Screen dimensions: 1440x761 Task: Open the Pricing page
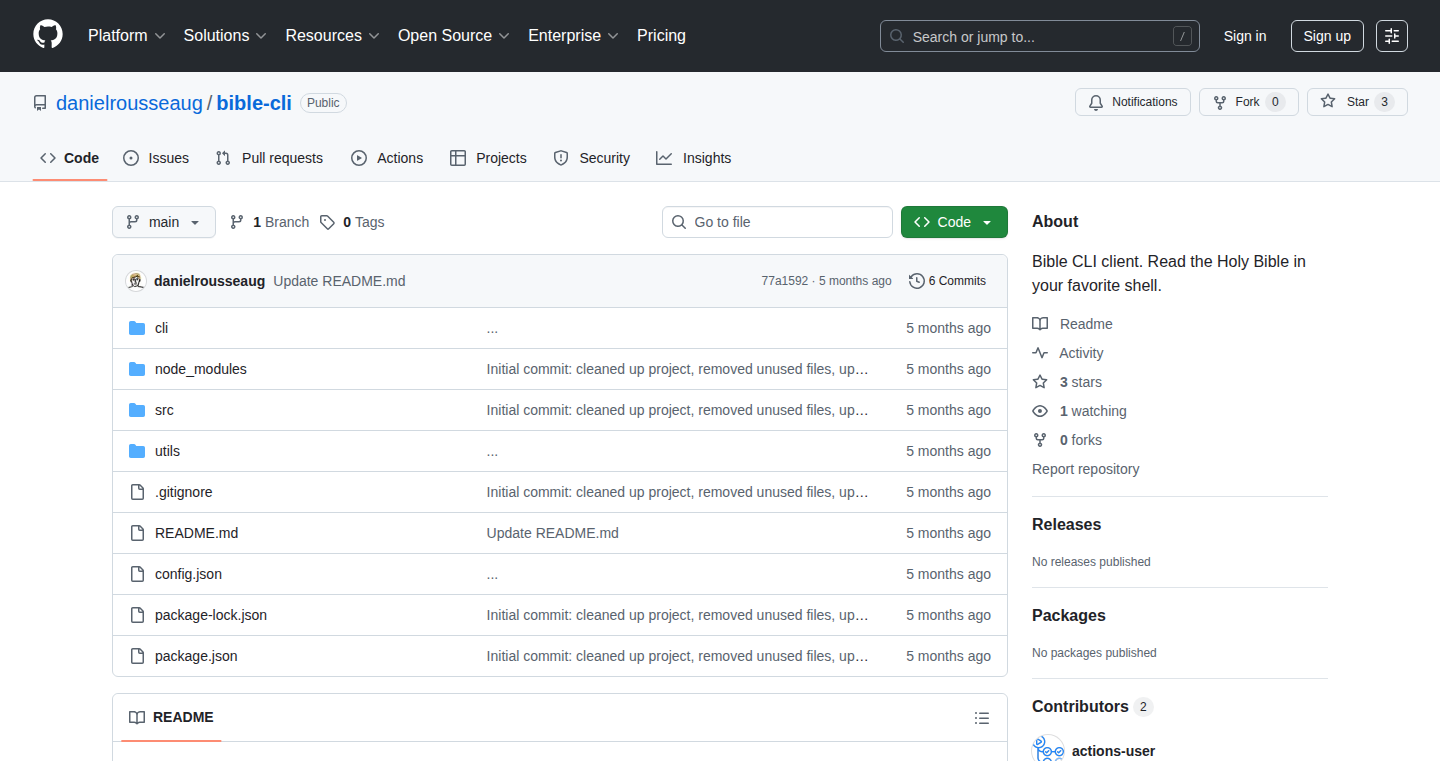click(661, 36)
